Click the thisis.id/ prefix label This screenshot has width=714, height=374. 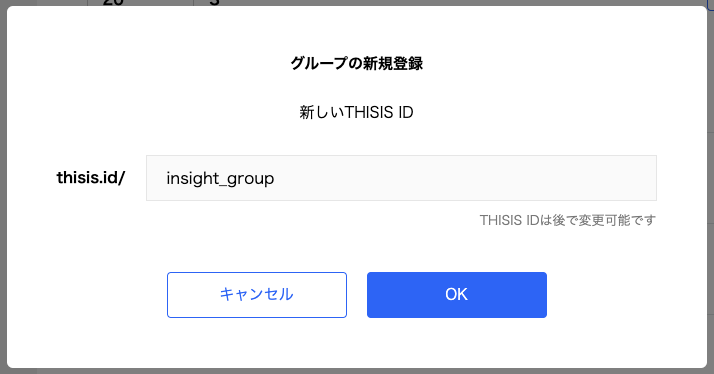[91, 178]
